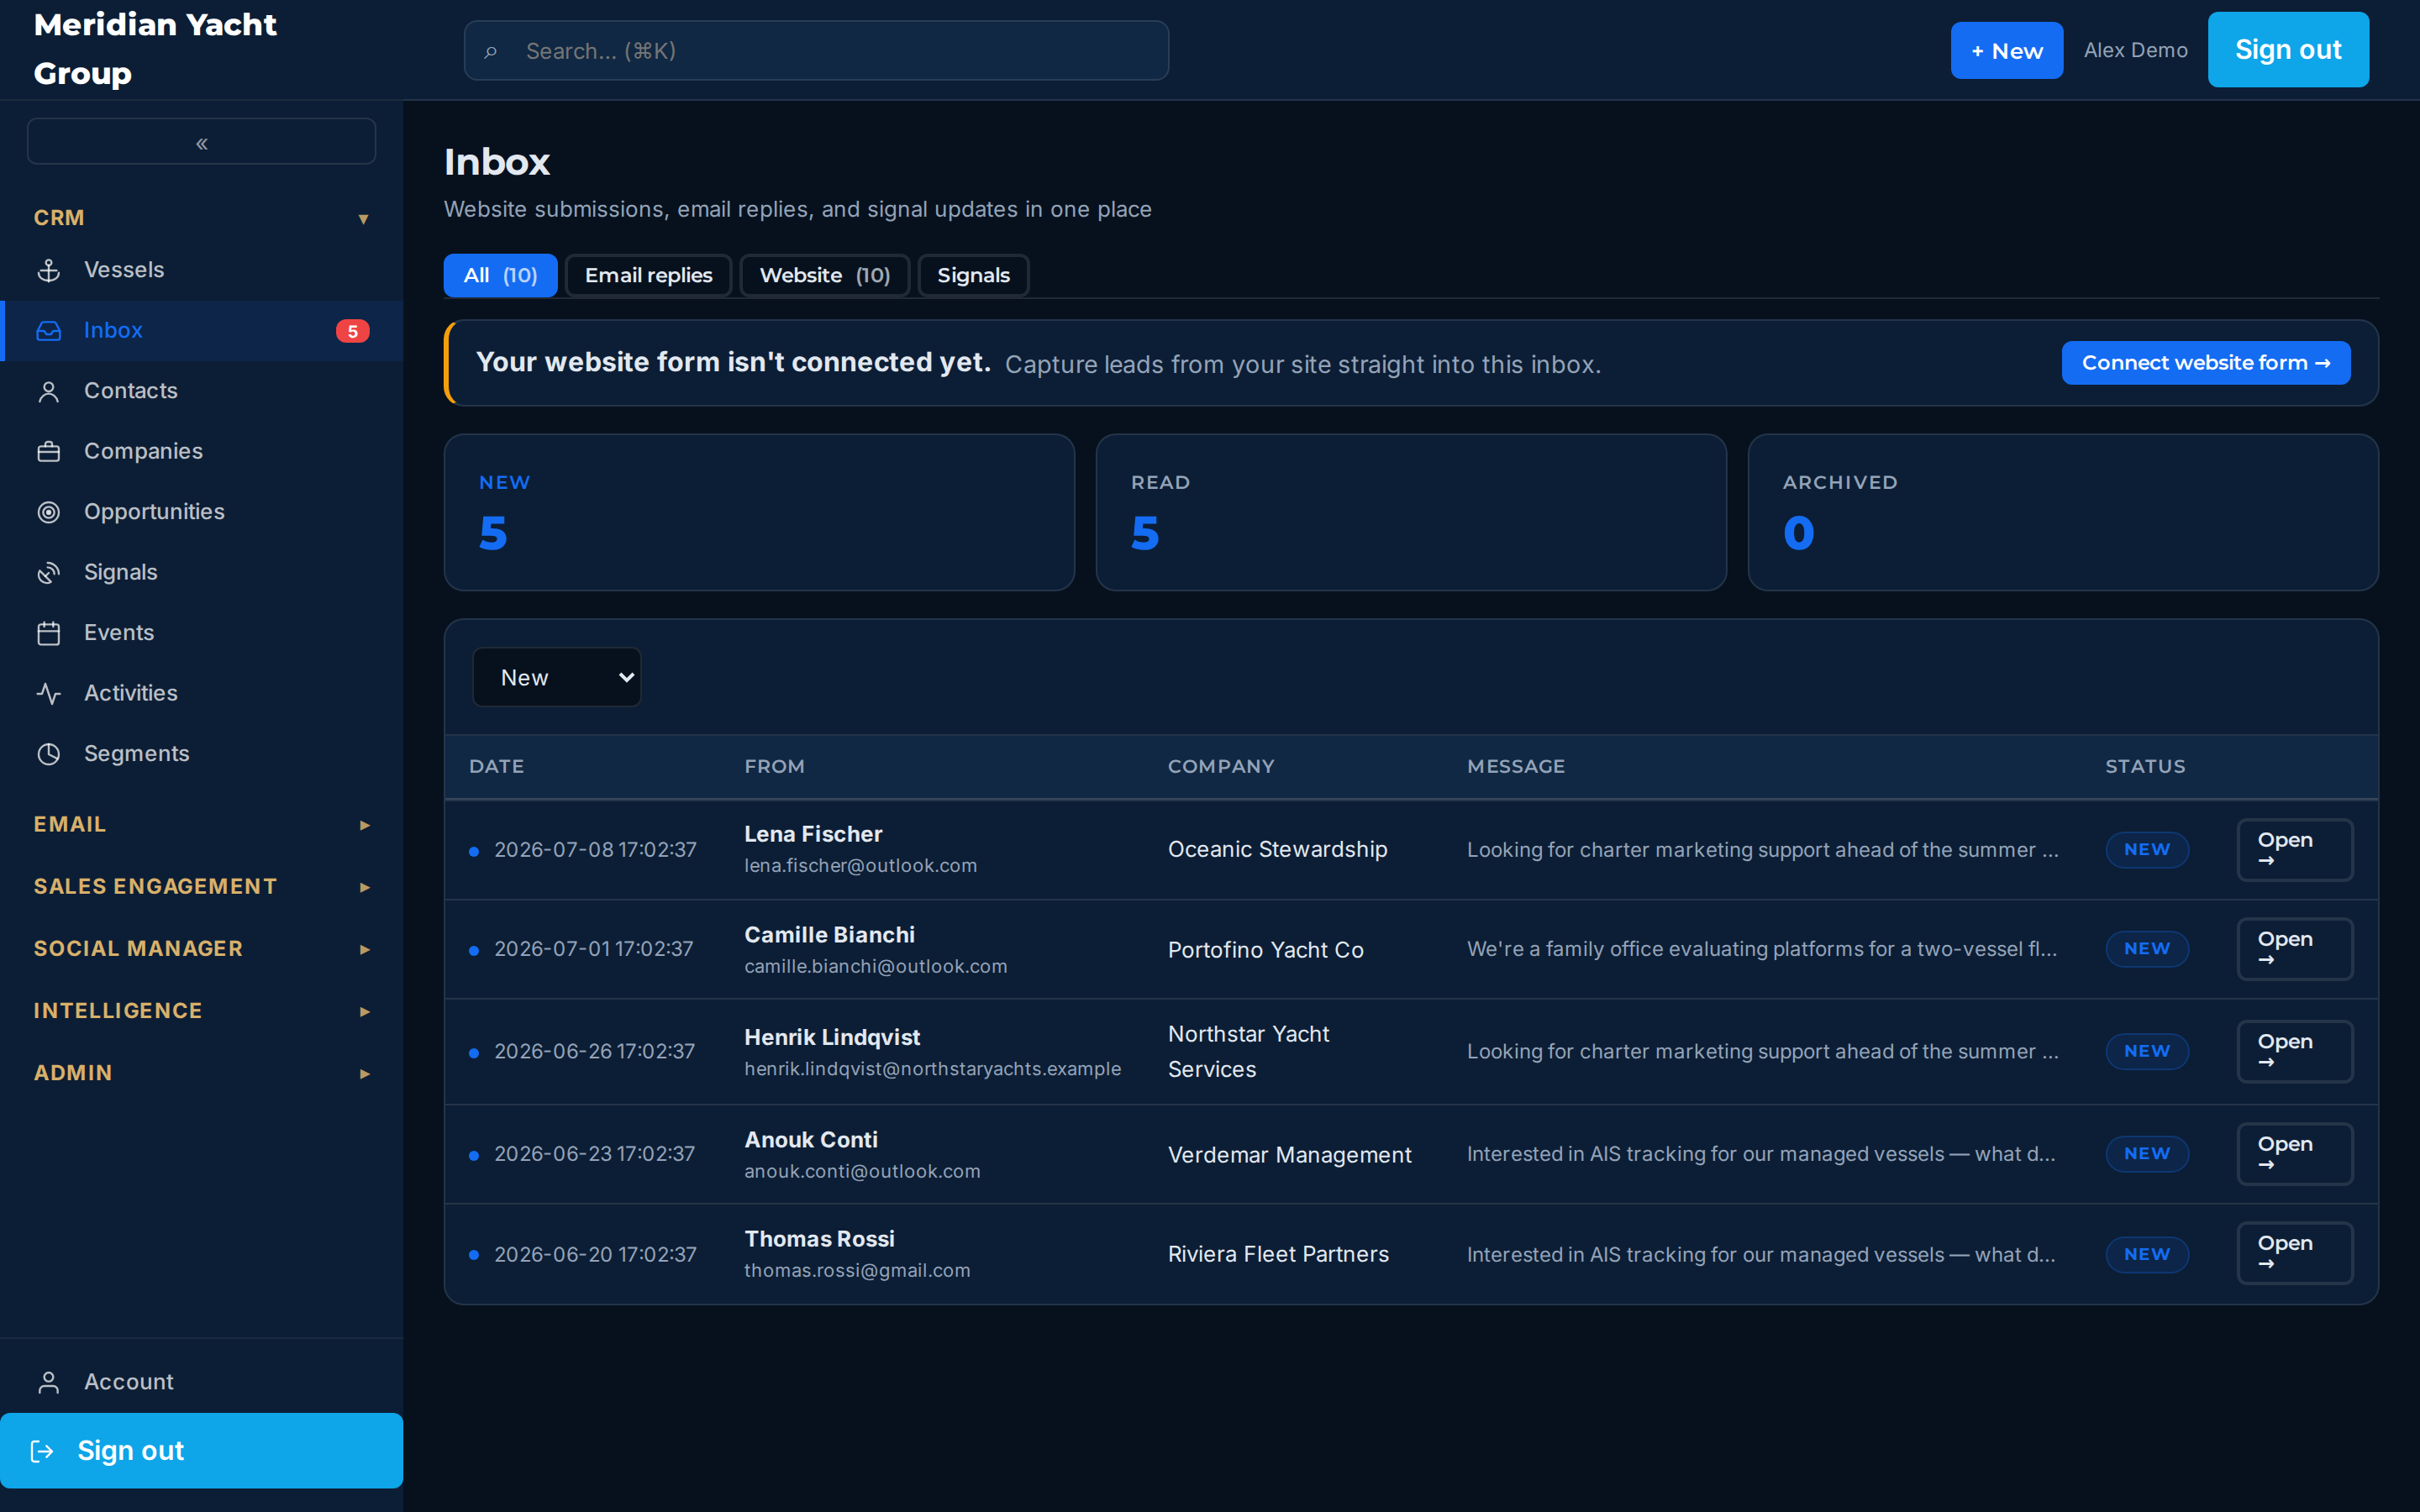Click the Events calendar icon

pos(48,633)
